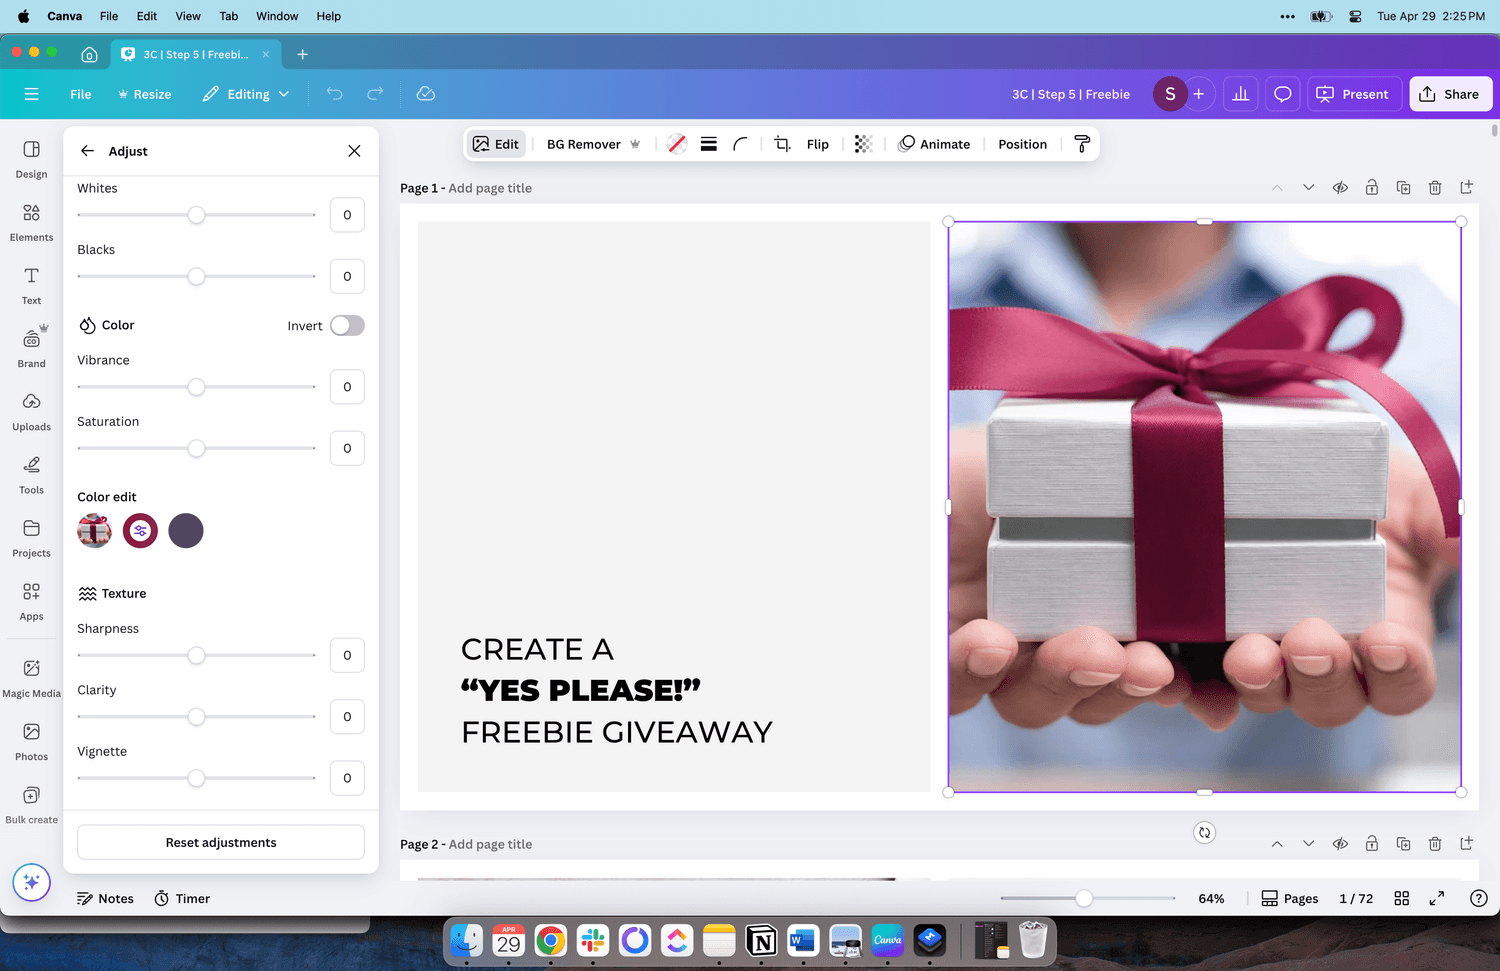Viewport: 1500px width, 971px height.
Task: Go to Canva home icon
Action: (x=89, y=54)
